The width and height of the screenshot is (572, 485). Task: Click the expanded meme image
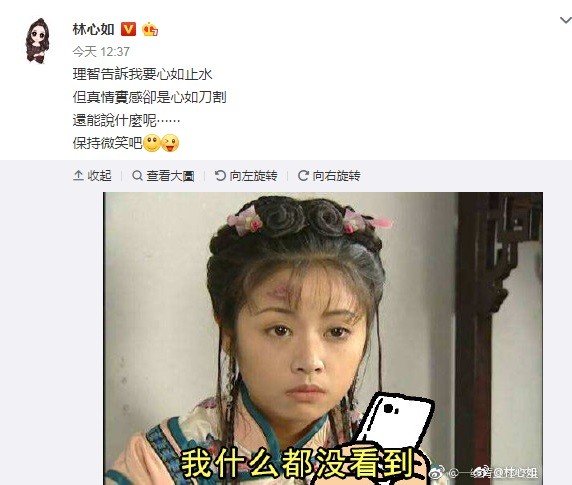point(323,338)
